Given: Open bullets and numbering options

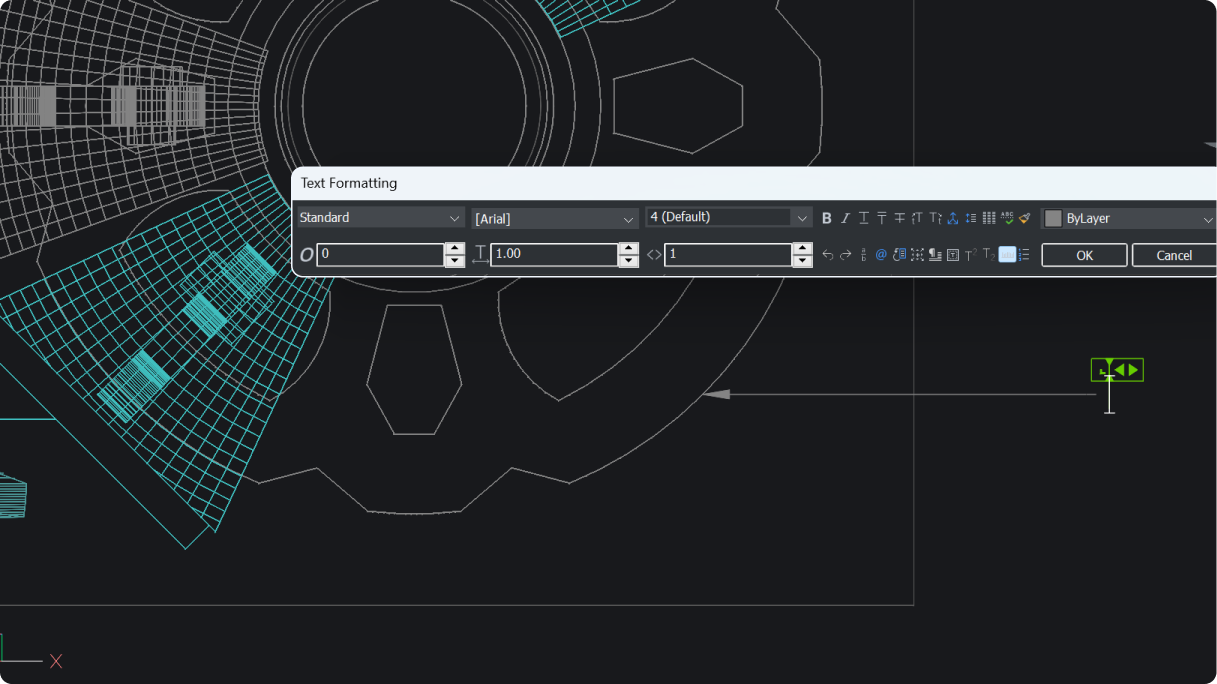Looking at the screenshot, I should click(1023, 254).
